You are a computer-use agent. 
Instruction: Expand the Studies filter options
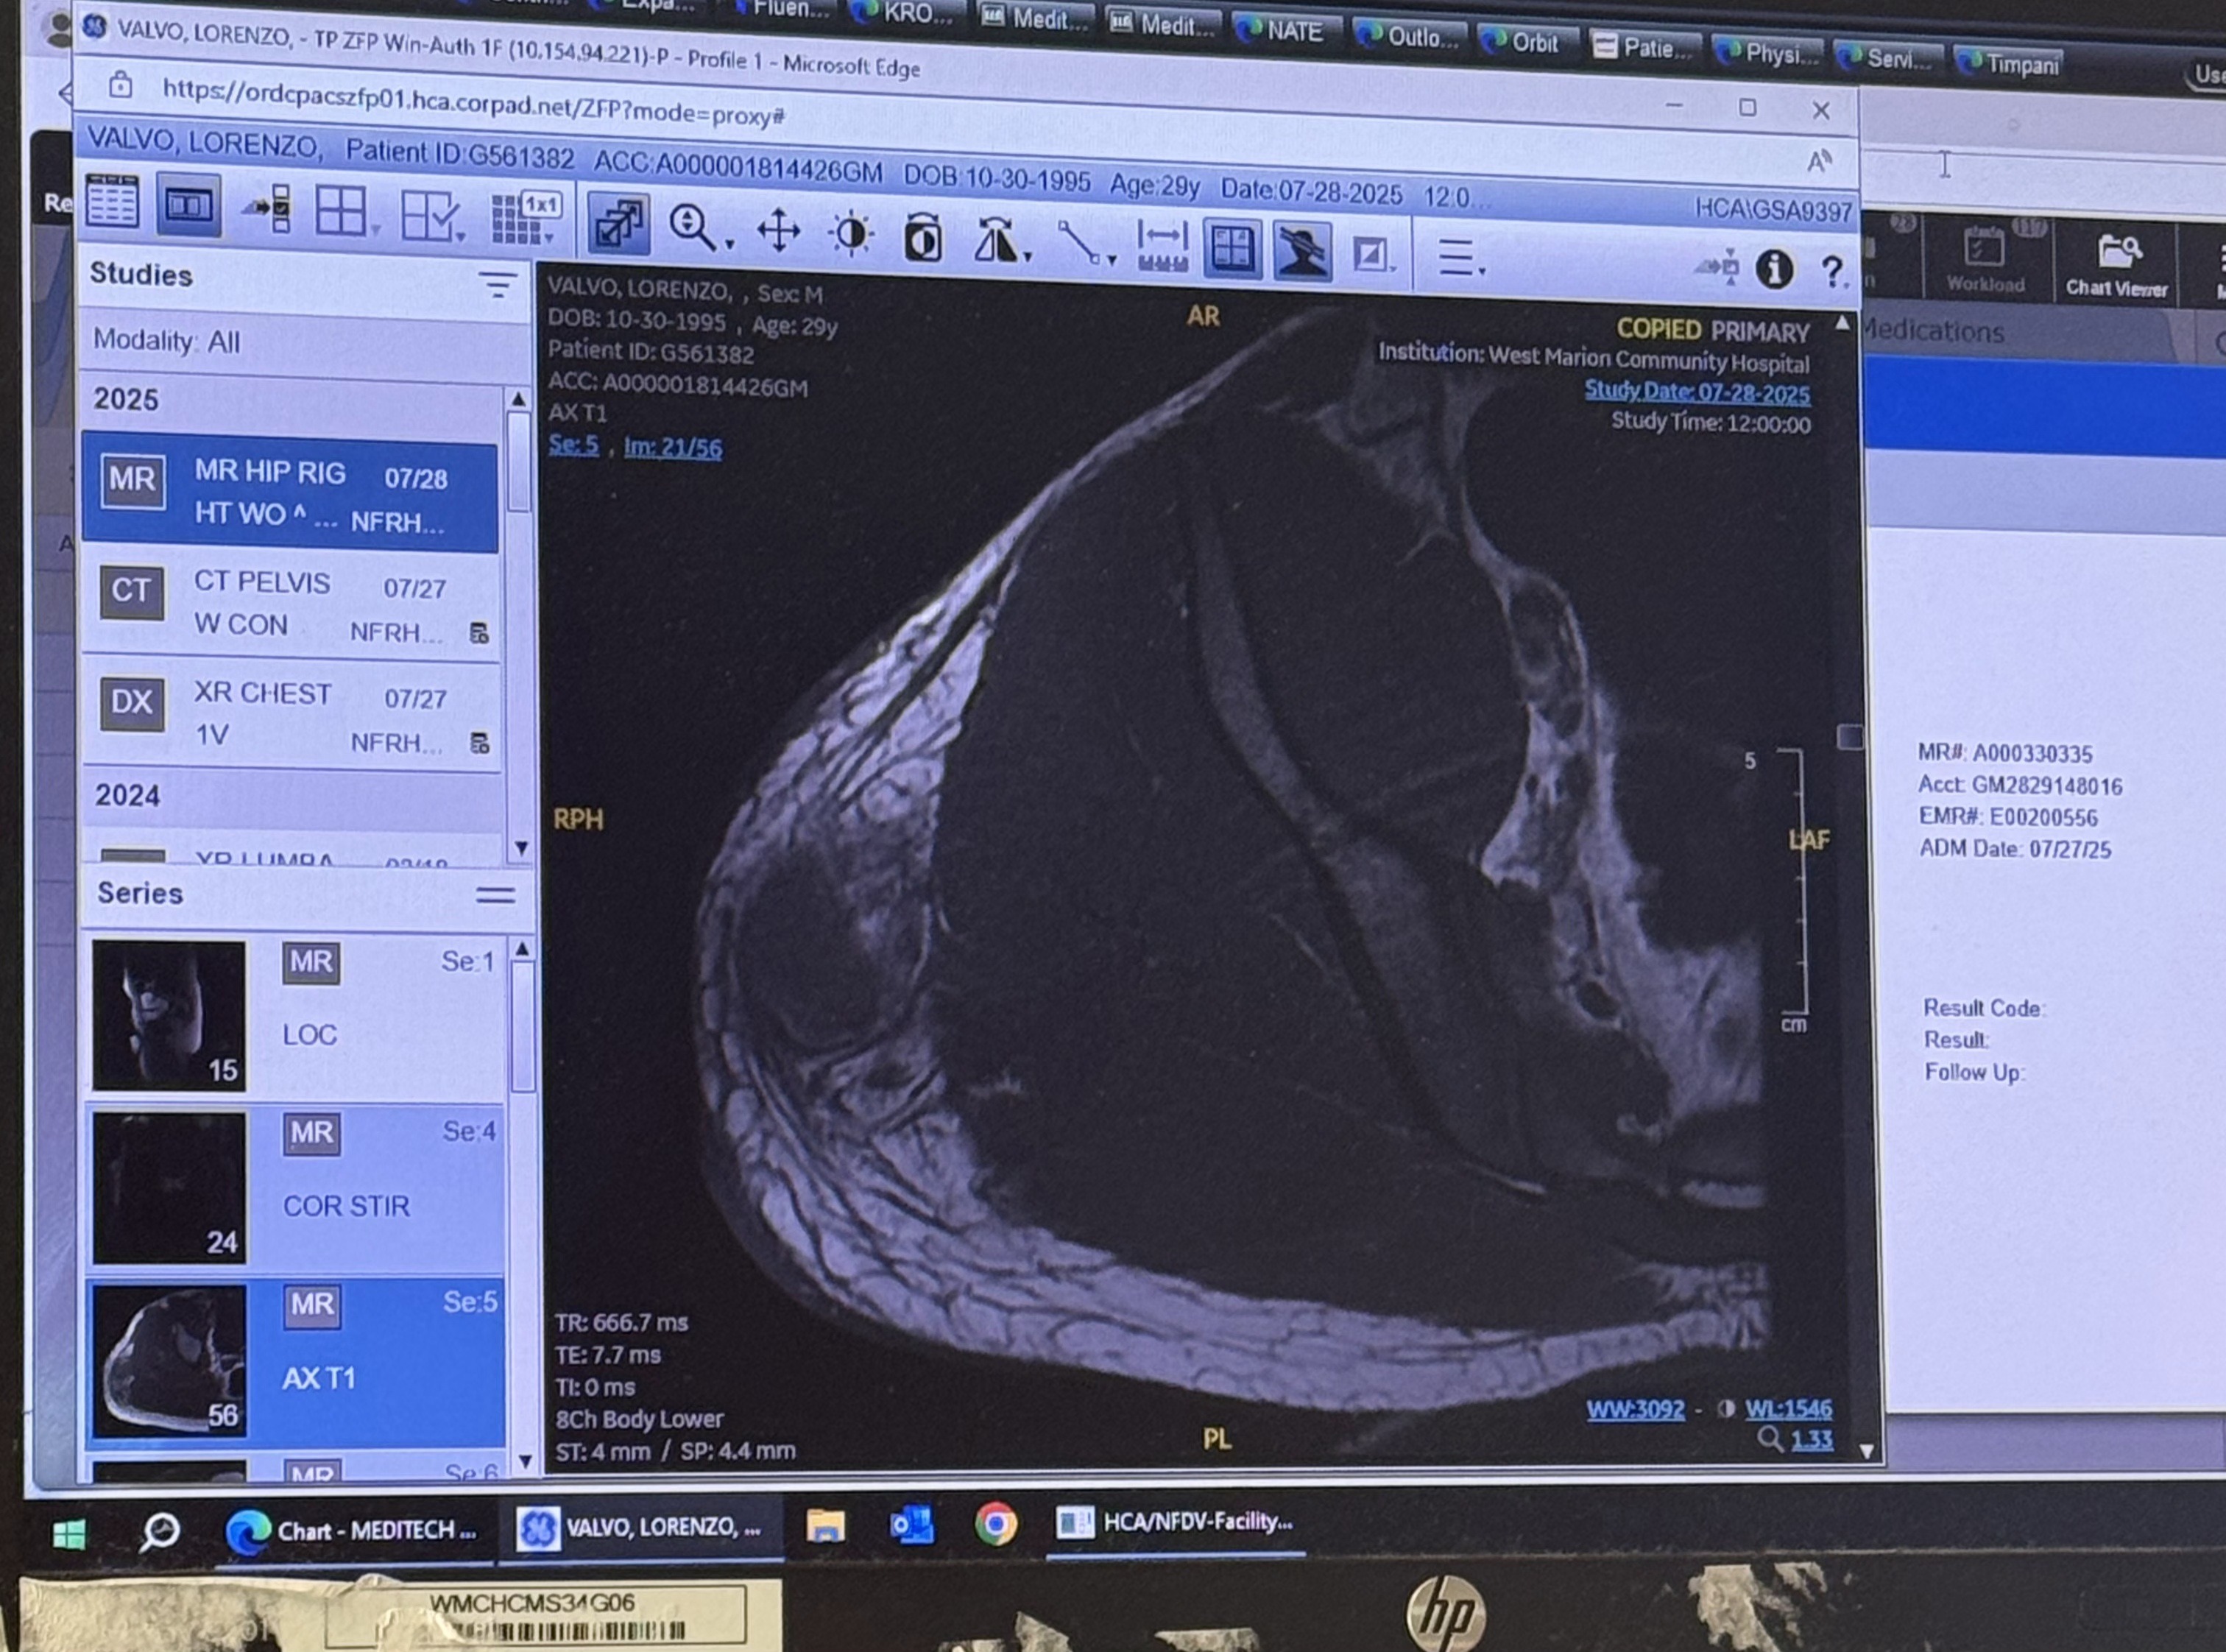coord(497,285)
